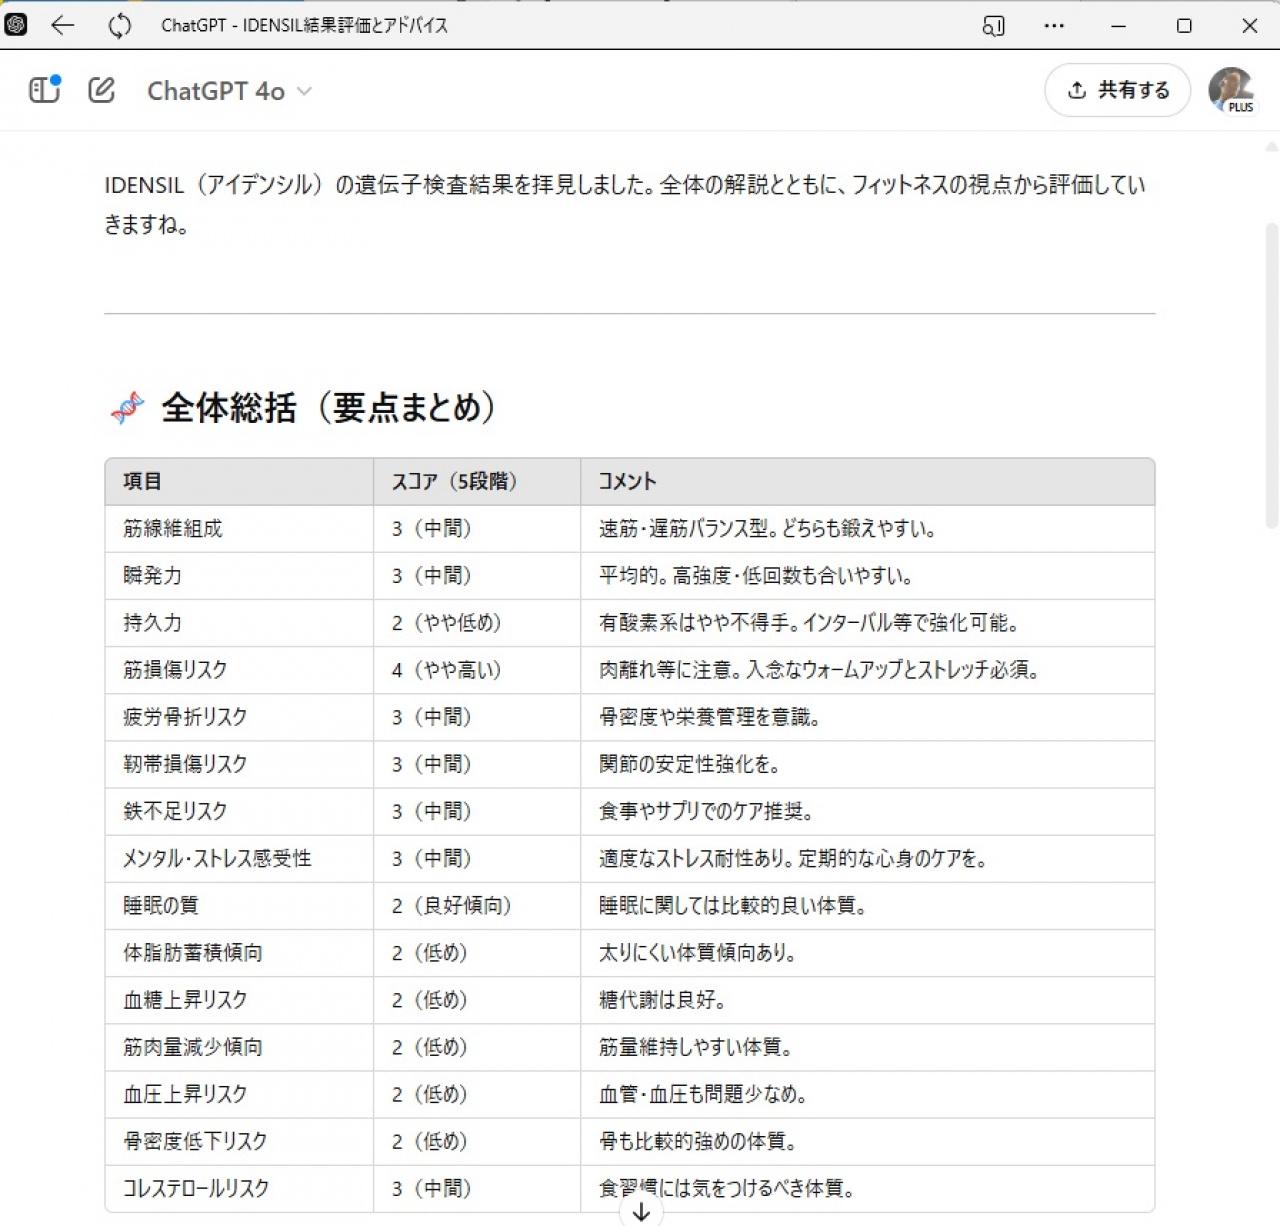Click the window title ChatGPT - IDENSIL結果評価とアドバイス
This screenshot has height=1226, width=1280.
pyautogui.click(x=304, y=26)
